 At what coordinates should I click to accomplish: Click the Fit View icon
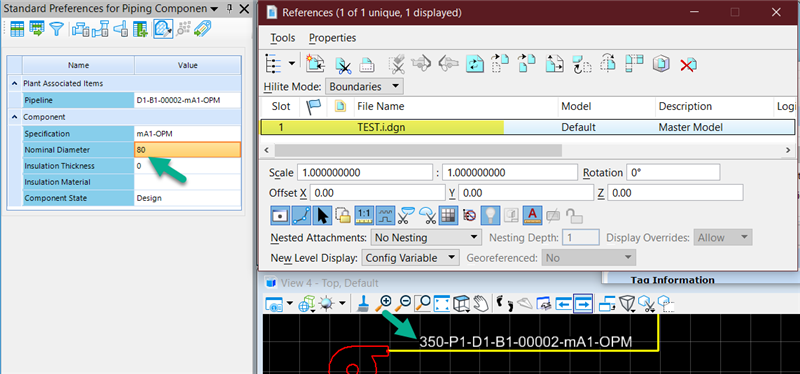click(442, 304)
